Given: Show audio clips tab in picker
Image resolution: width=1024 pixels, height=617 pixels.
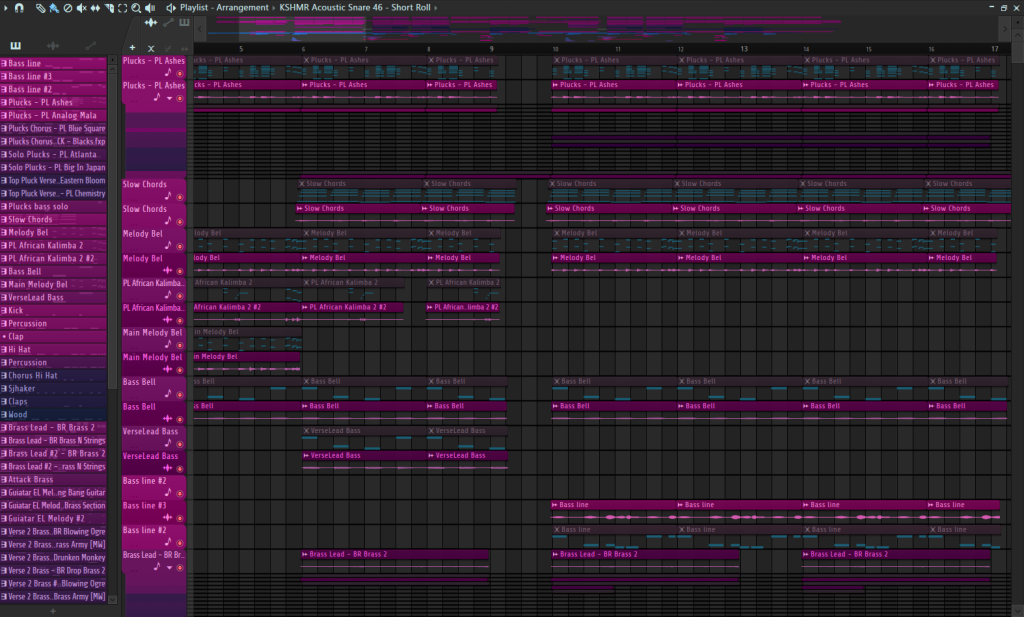Looking at the screenshot, I should (x=53, y=46).
